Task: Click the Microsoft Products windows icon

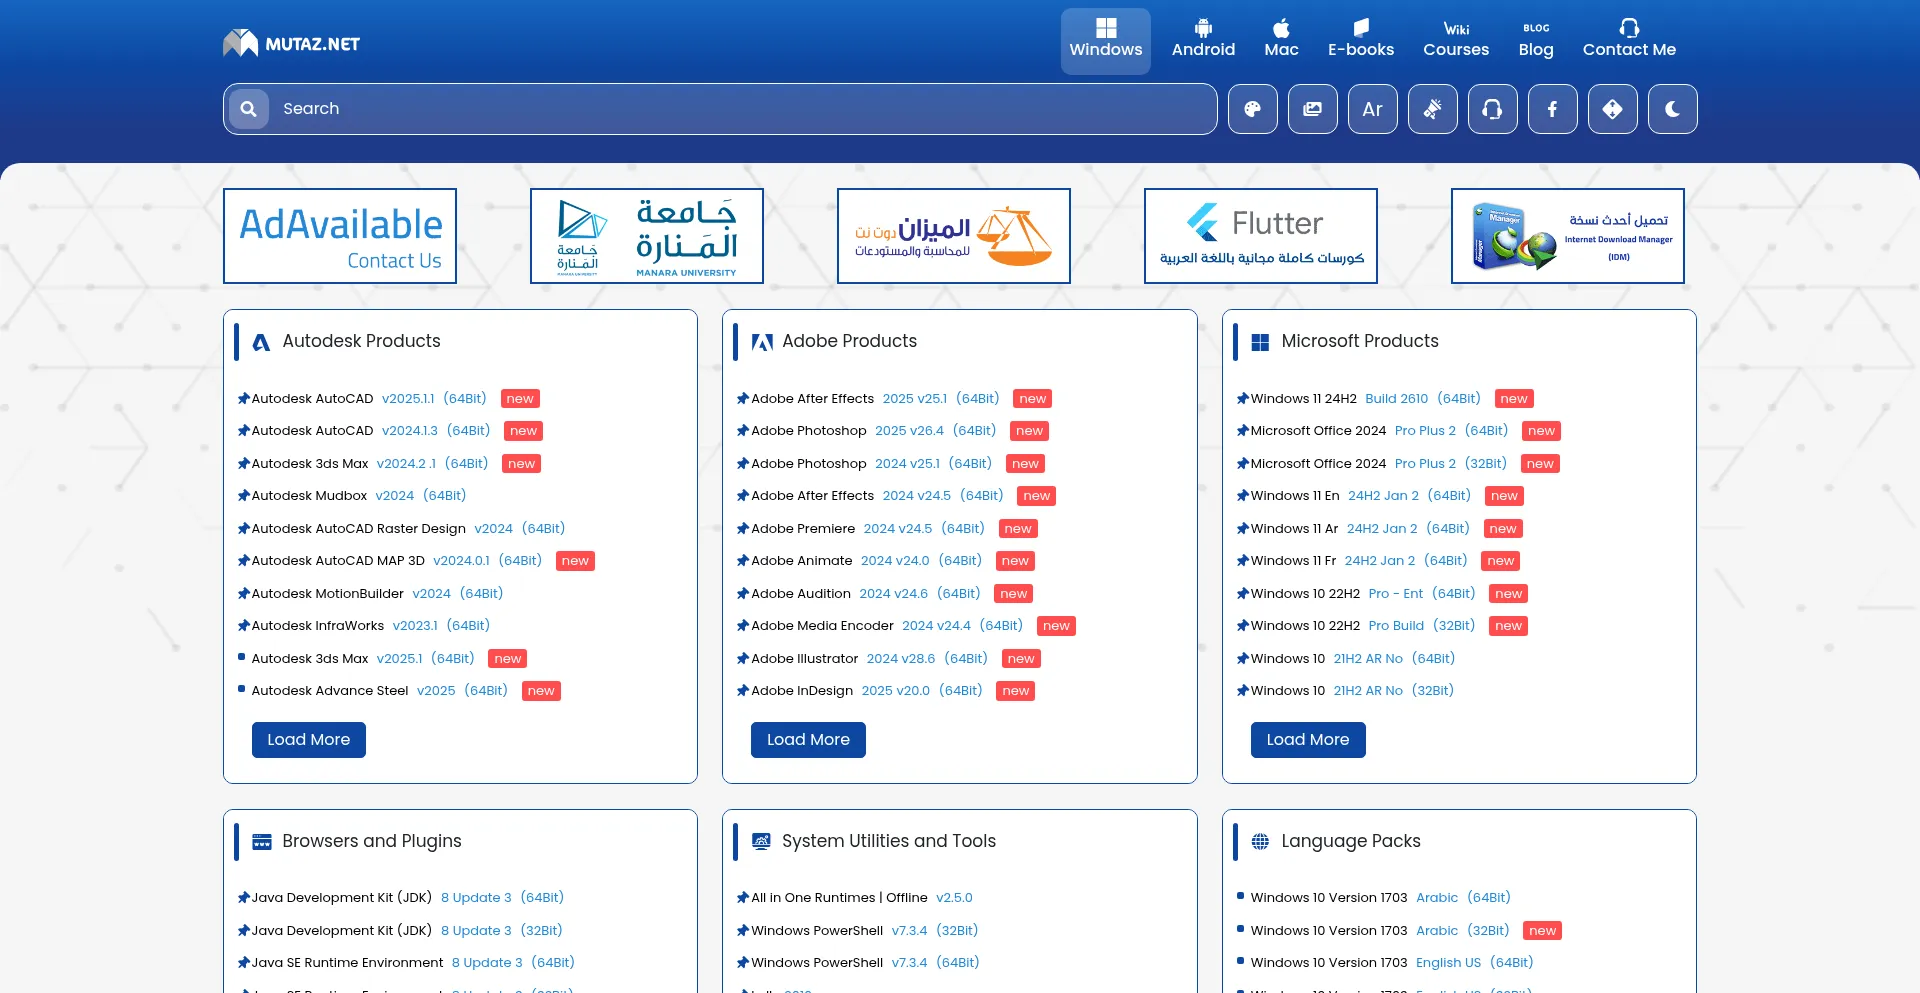Action: coord(1260,342)
